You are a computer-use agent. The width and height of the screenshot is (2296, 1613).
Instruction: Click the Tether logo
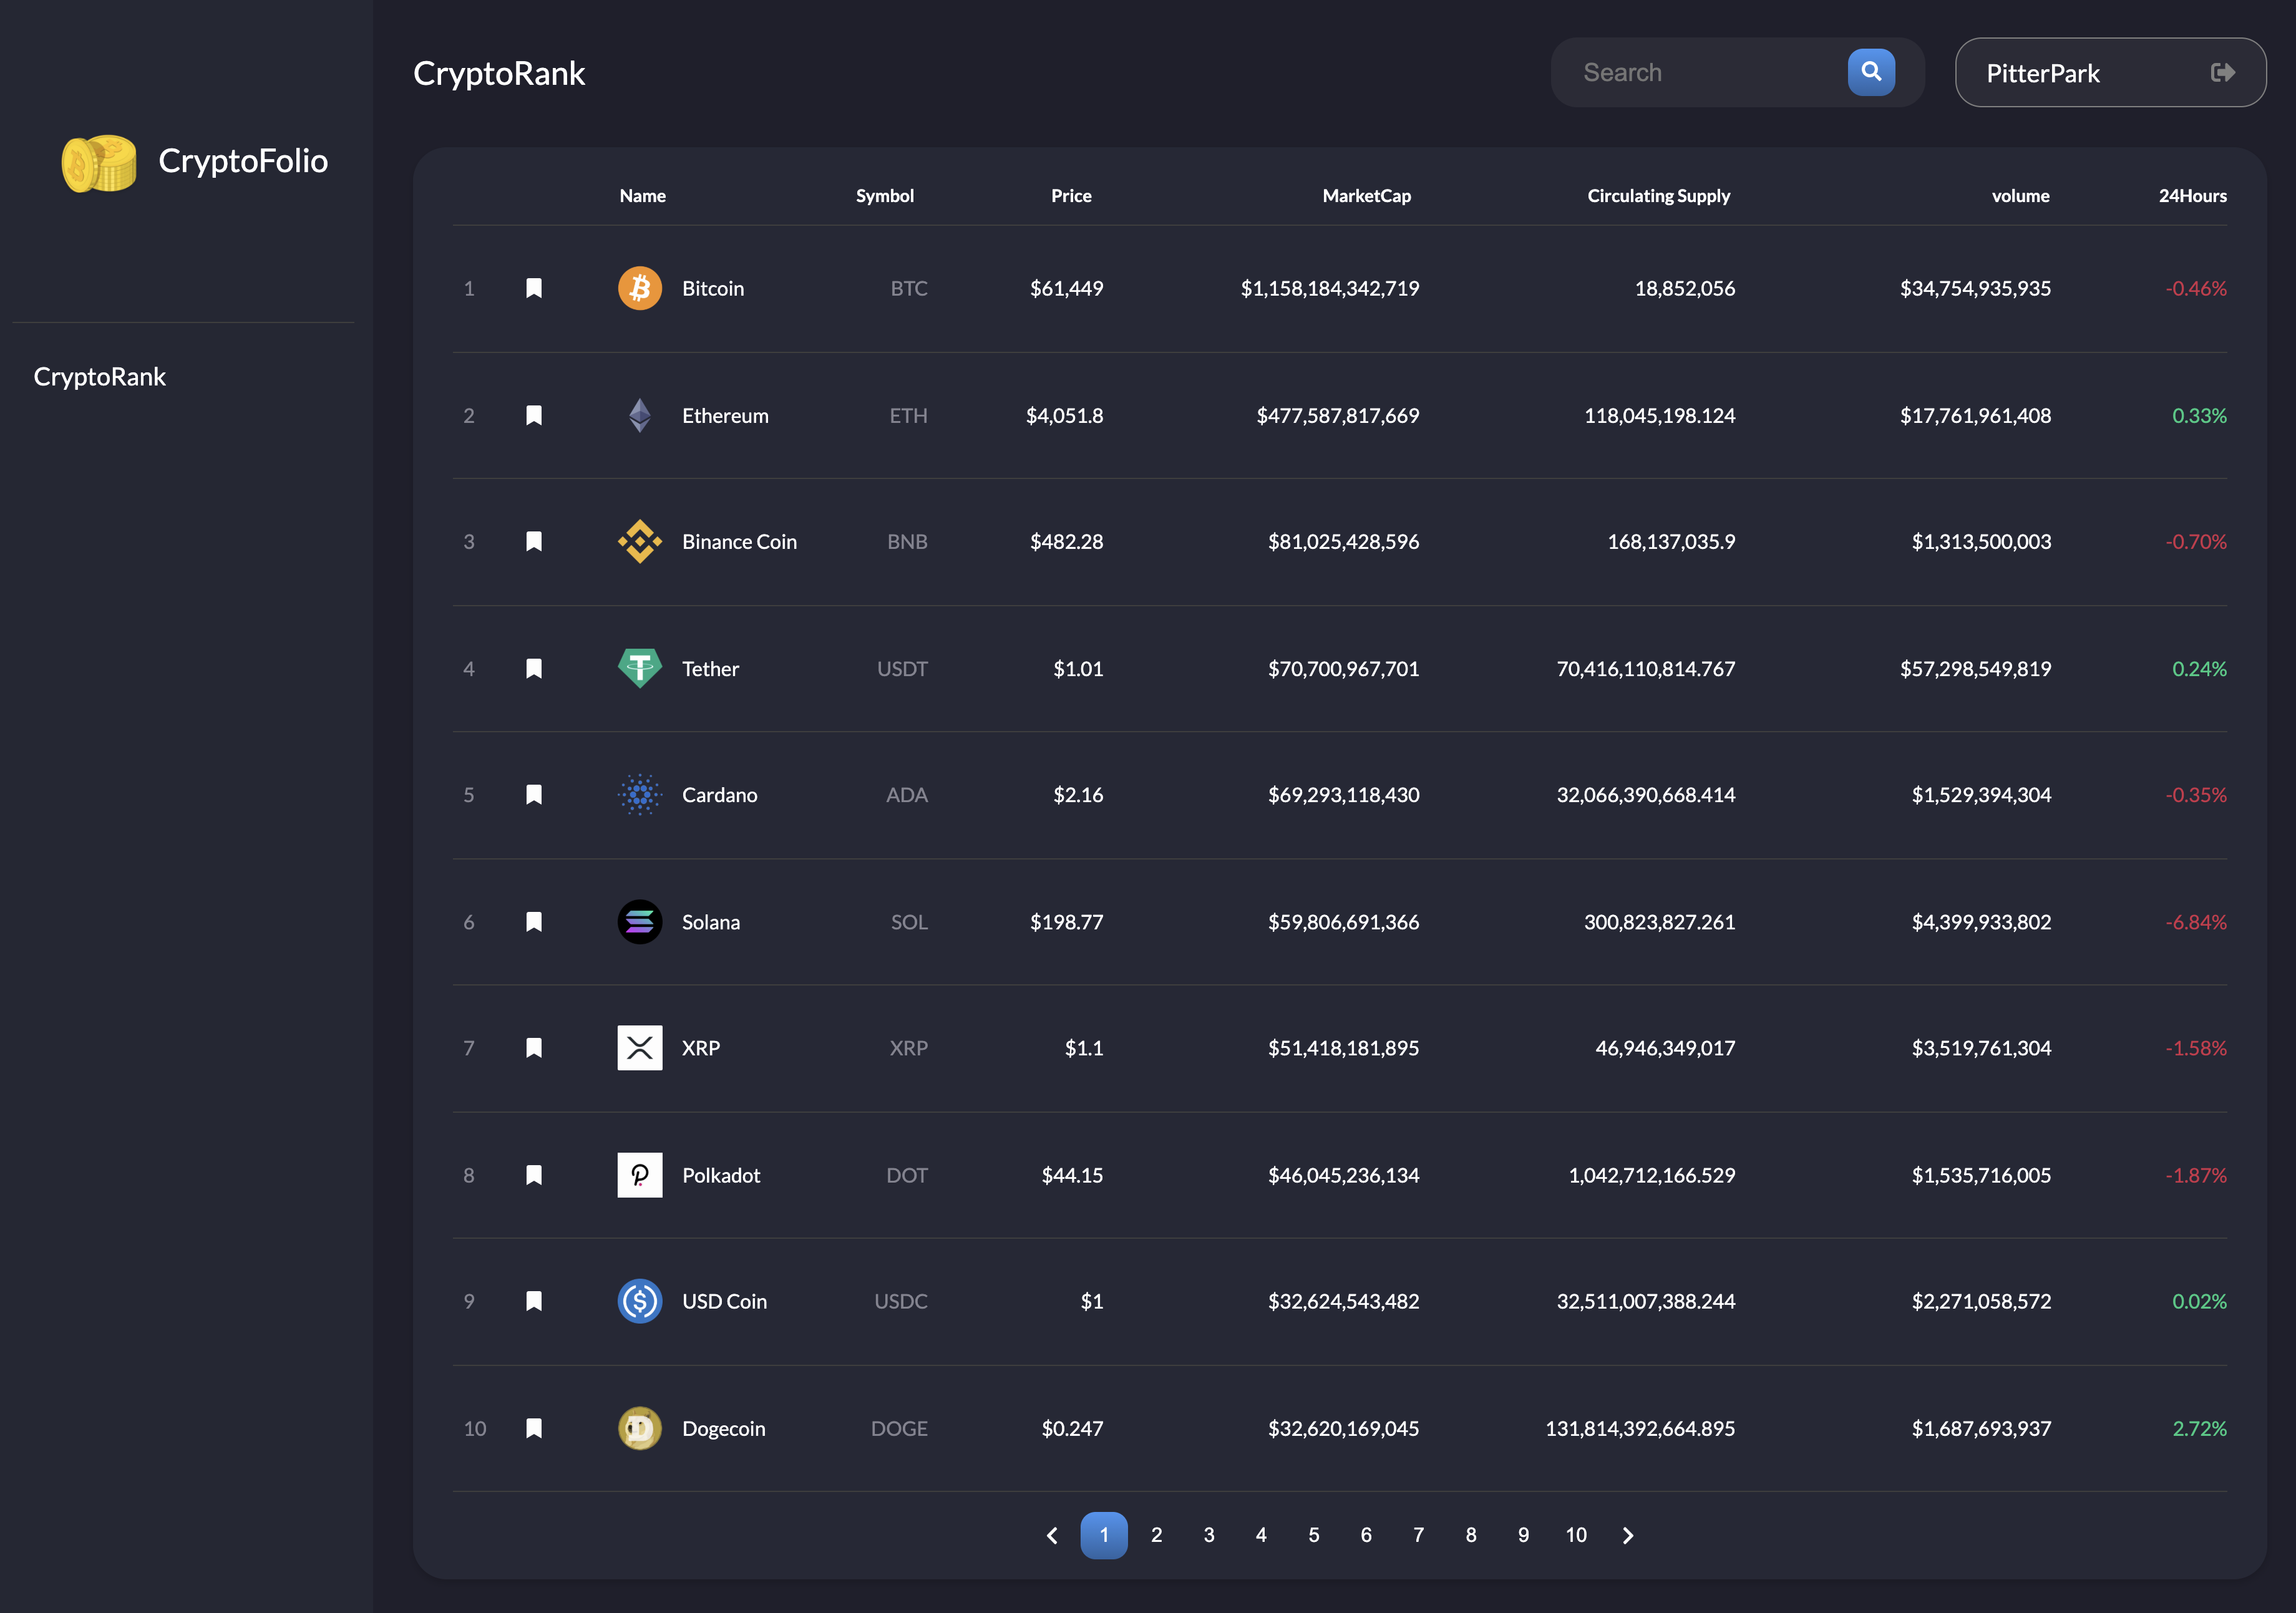(640, 668)
